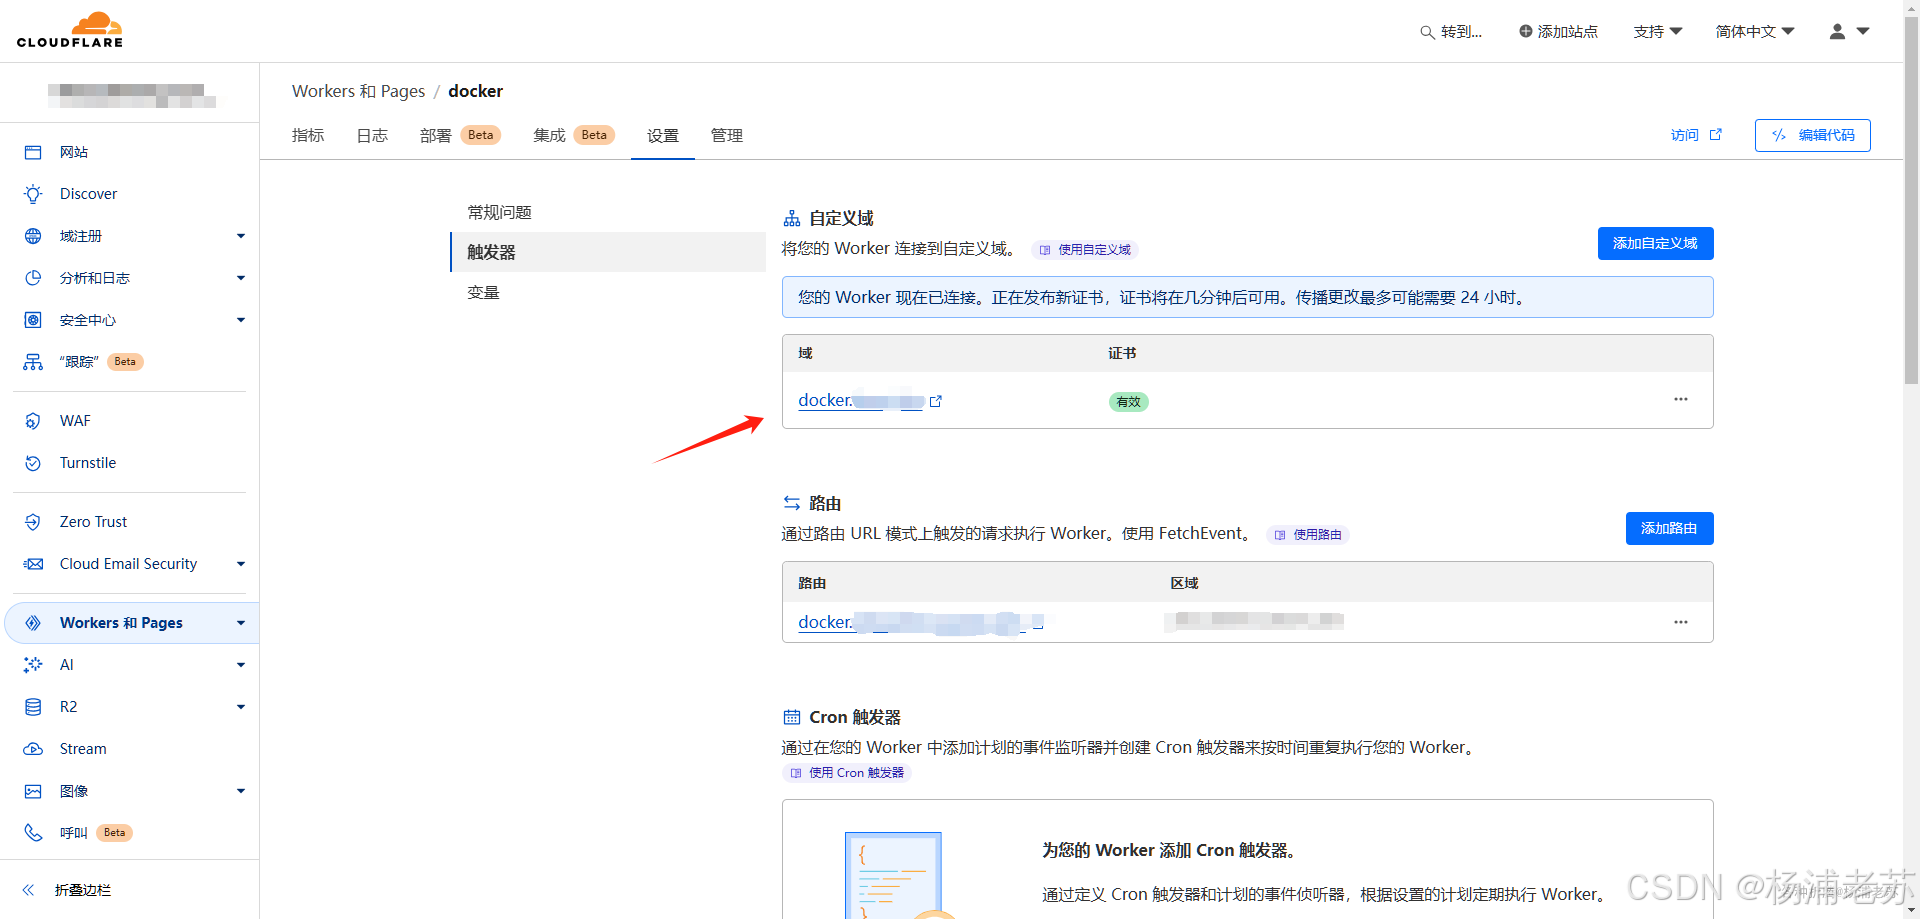
Task: Click the Turnstile icon
Action: pos(33,463)
